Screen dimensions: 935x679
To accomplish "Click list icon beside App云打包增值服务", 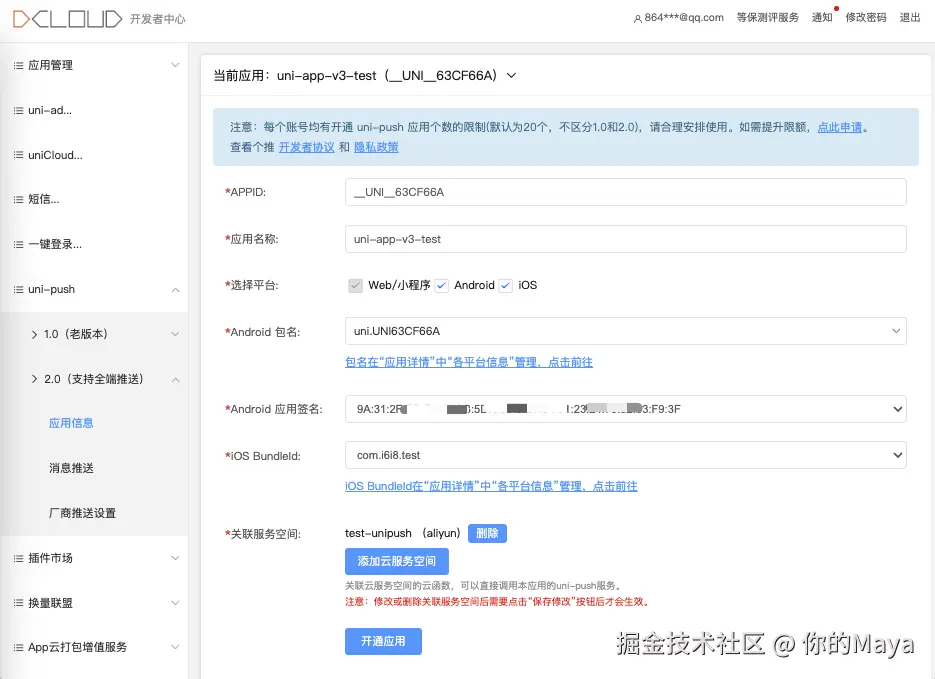I will [x=18, y=647].
